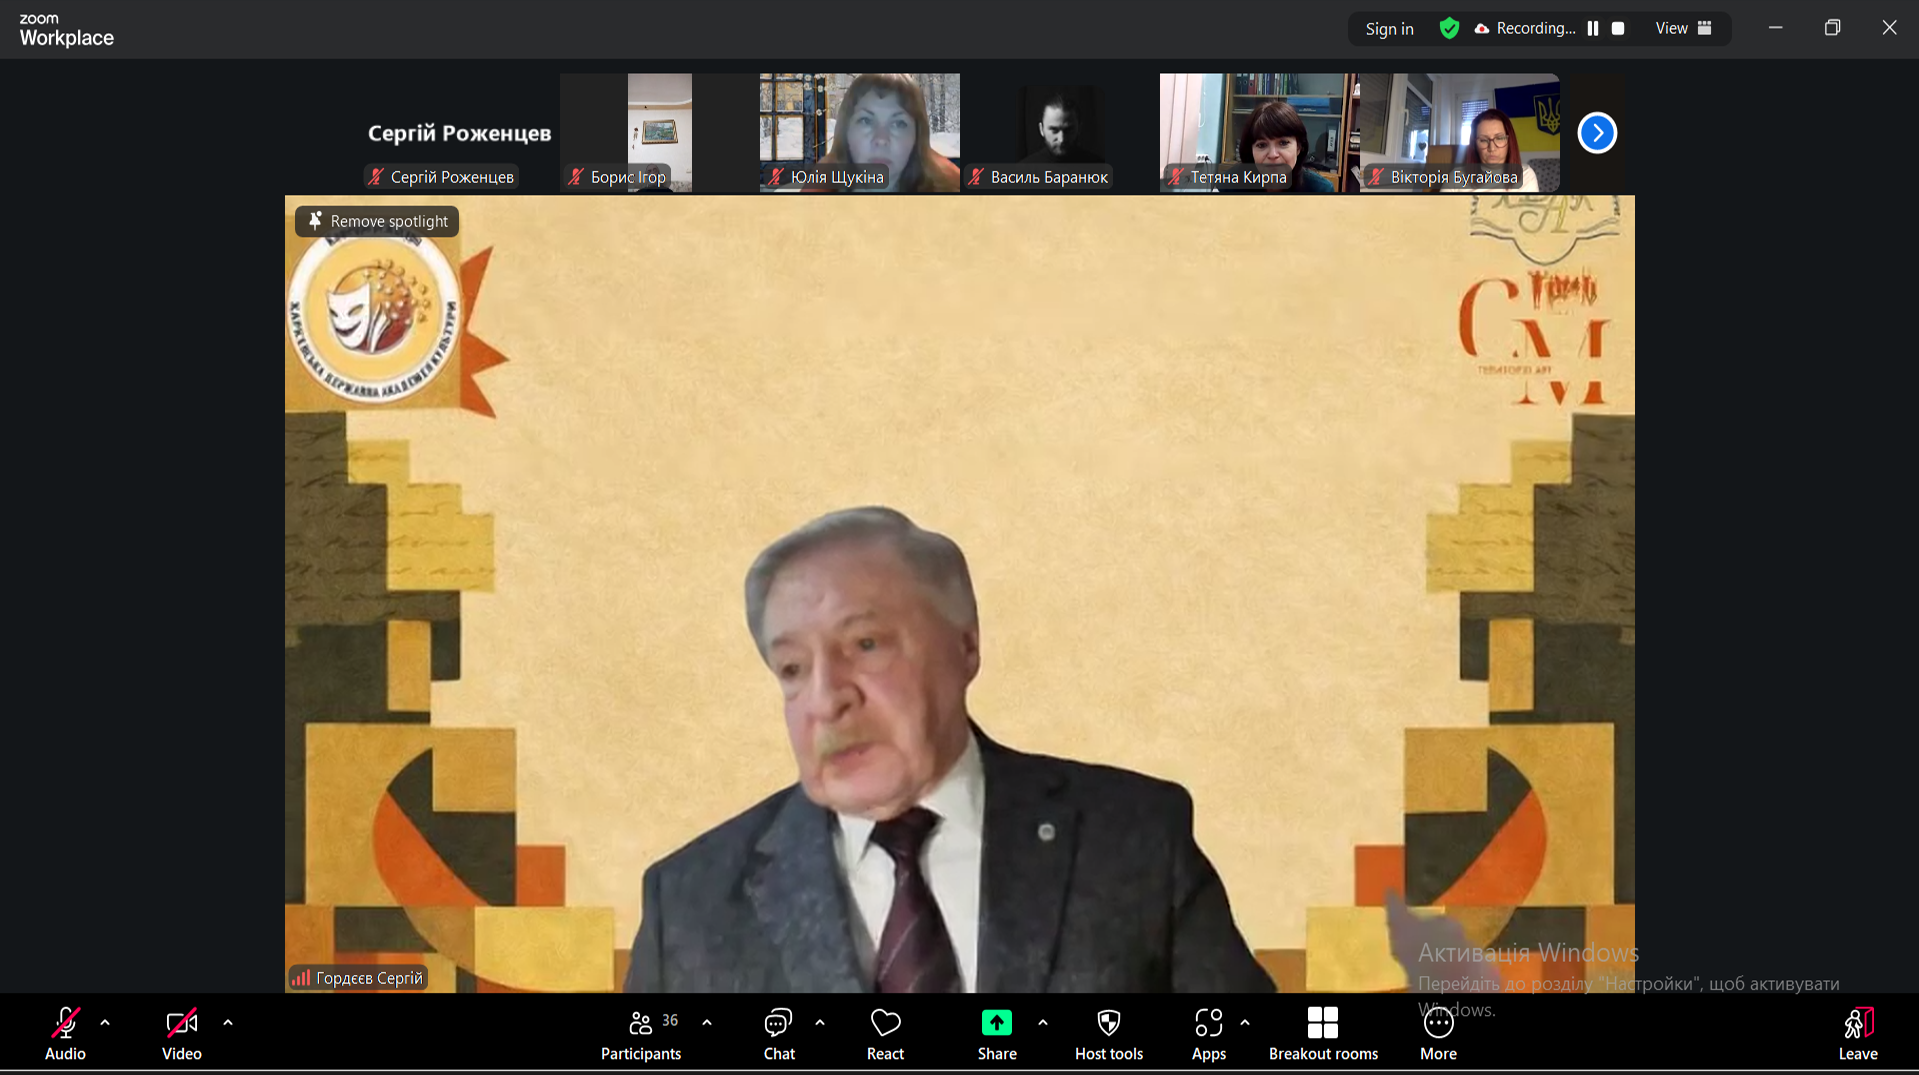Screen dimensions: 1919x1075
Task: Click the React heart icon
Action: [x=885, y=1034]
